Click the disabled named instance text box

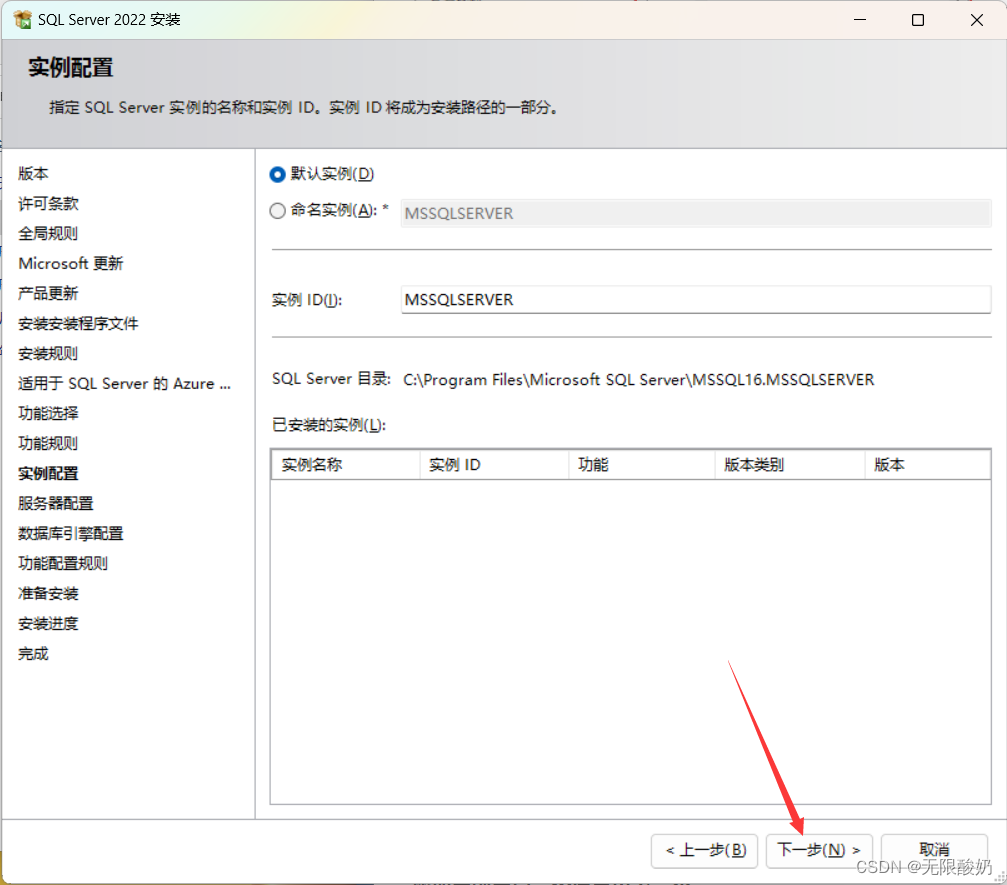tap(695, 213)
